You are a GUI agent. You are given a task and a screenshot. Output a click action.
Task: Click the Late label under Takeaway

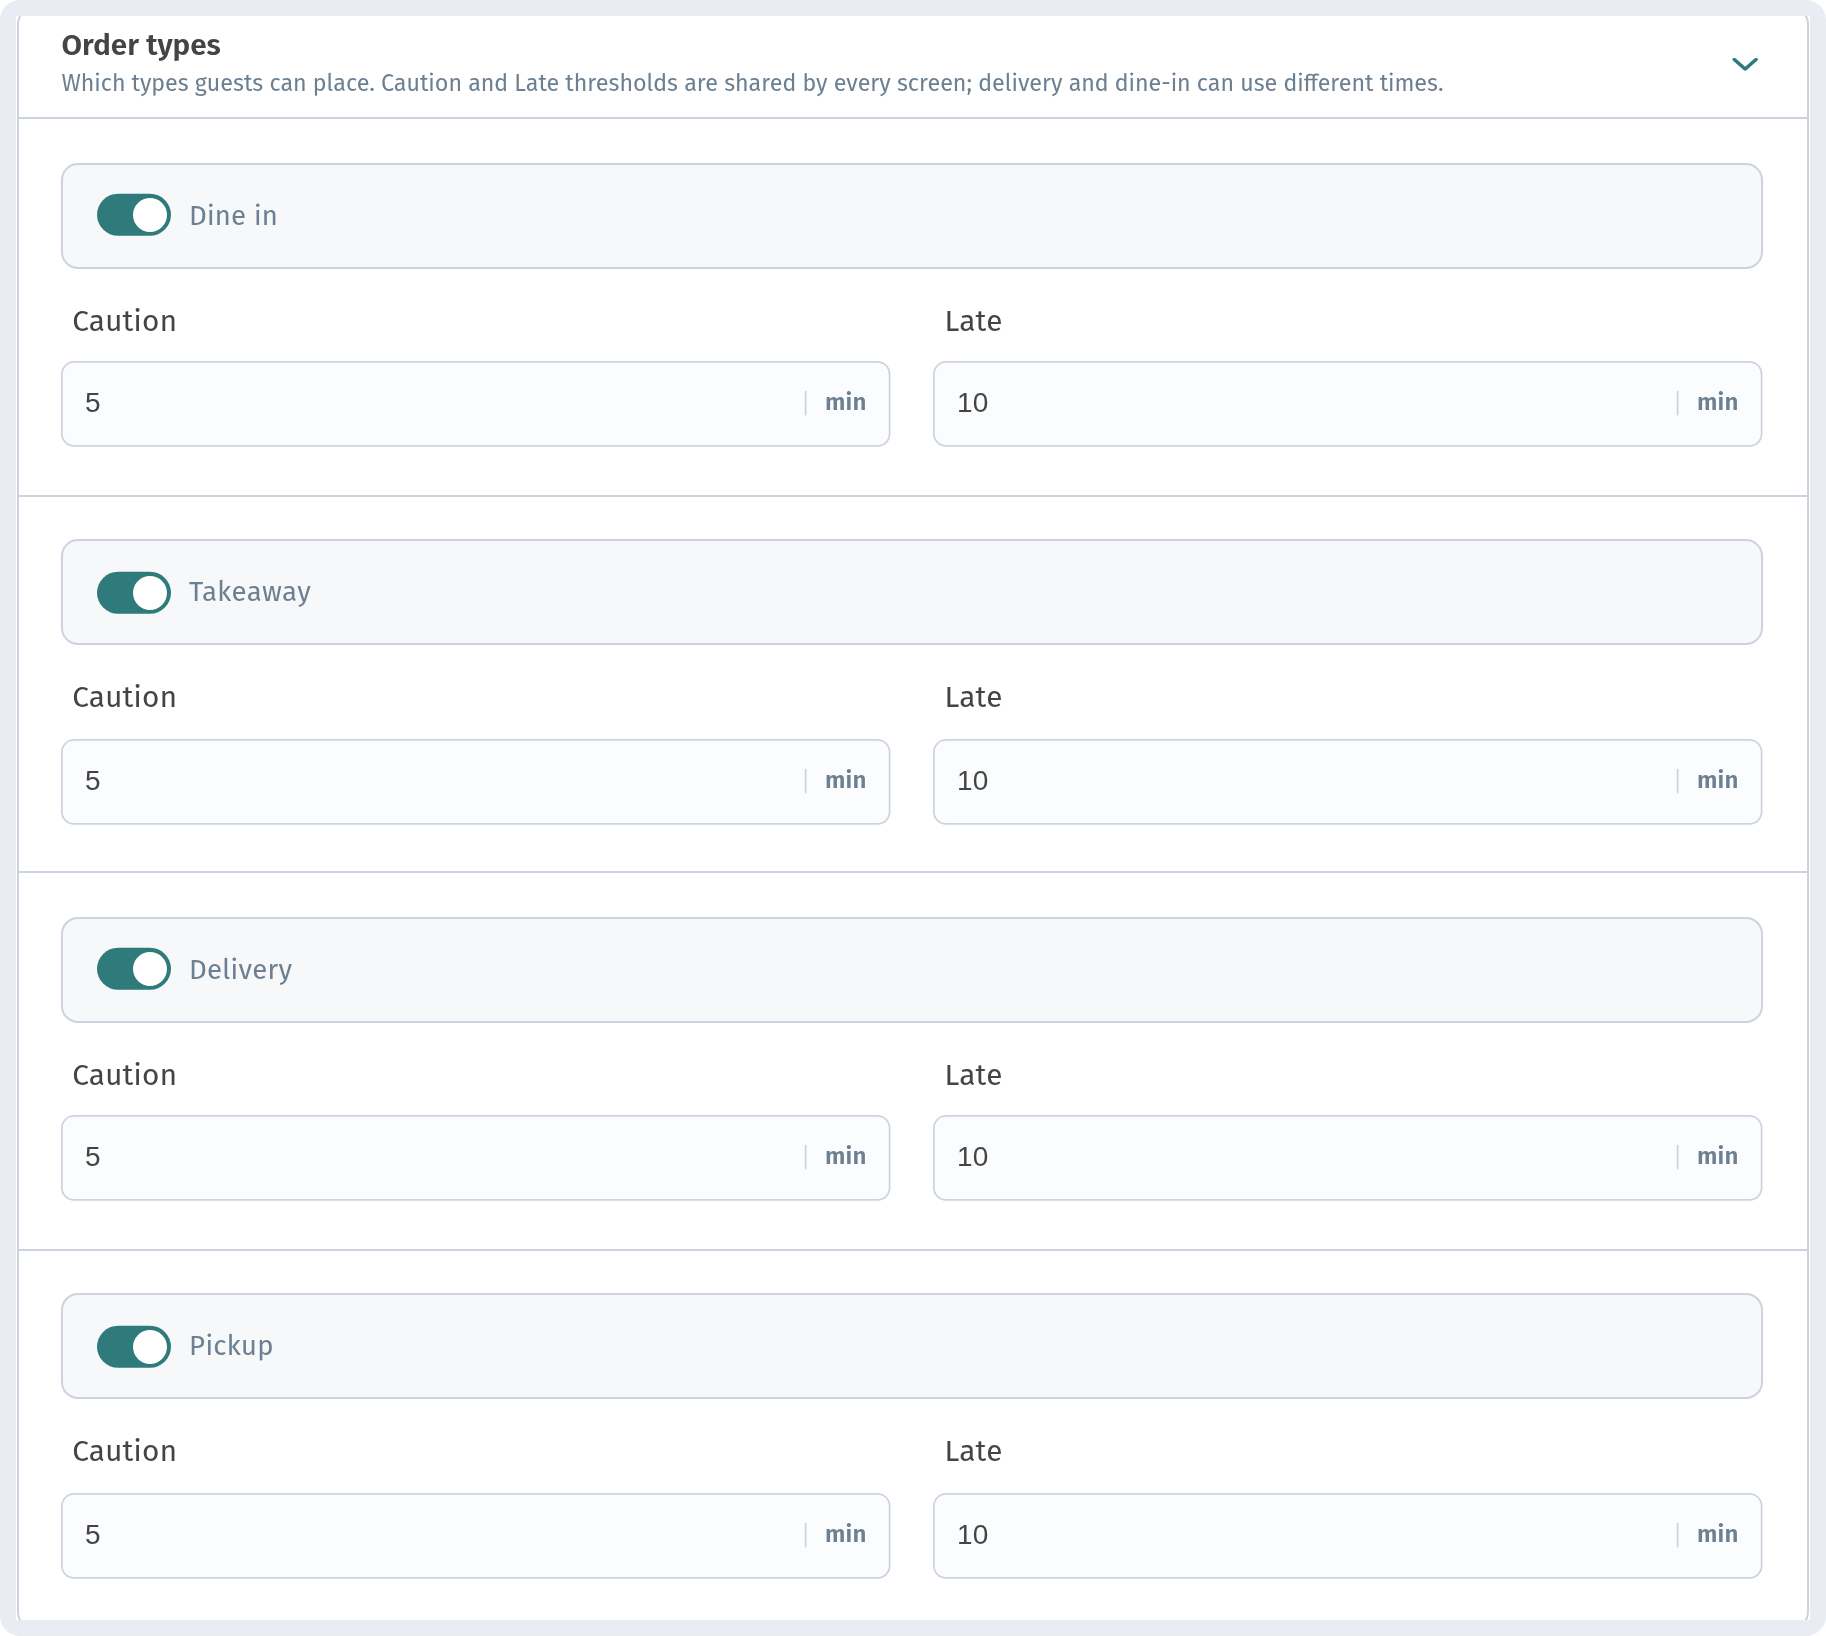(973, 697)
